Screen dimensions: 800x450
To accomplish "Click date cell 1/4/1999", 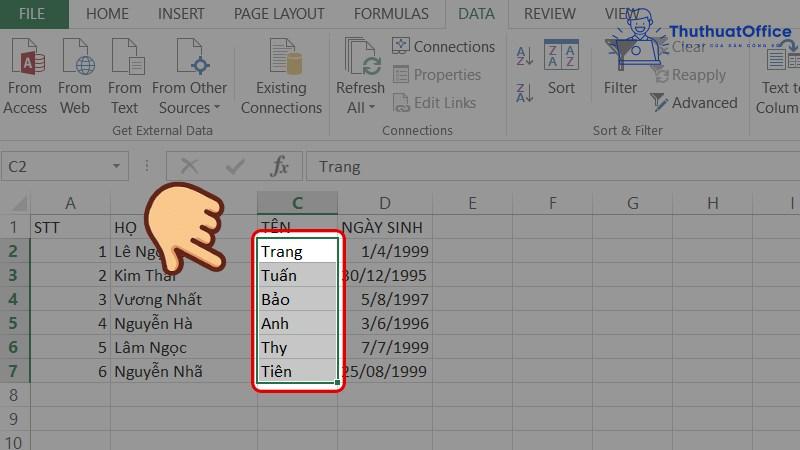I will pos(385,251).
